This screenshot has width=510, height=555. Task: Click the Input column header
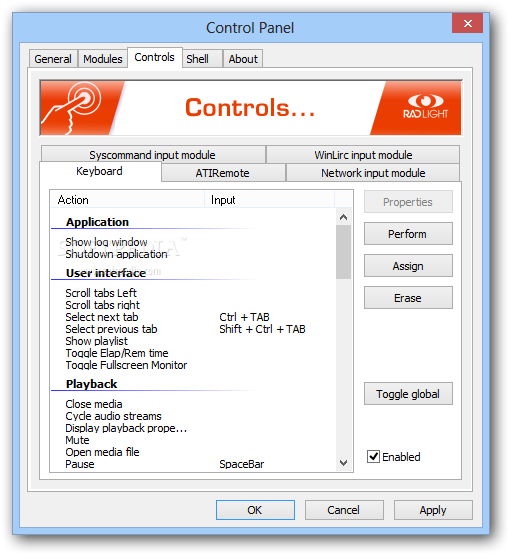point(270,200)
